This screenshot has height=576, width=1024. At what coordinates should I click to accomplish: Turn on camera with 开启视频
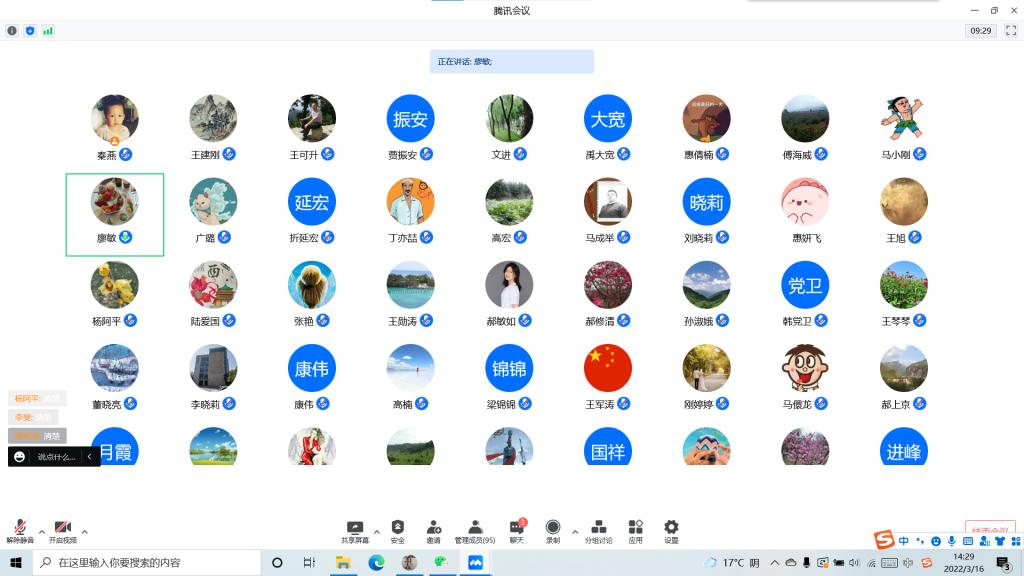coord(62,530)
